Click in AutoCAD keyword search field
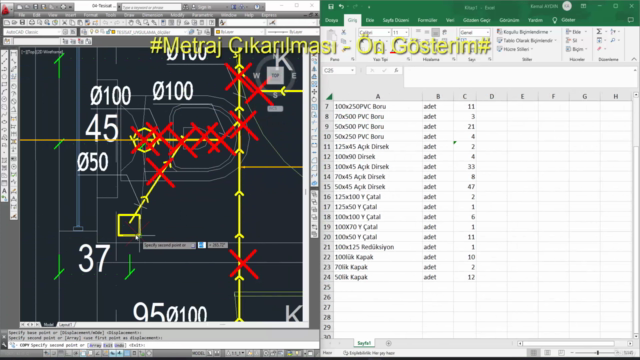640x360 pixels. (151, 7)
